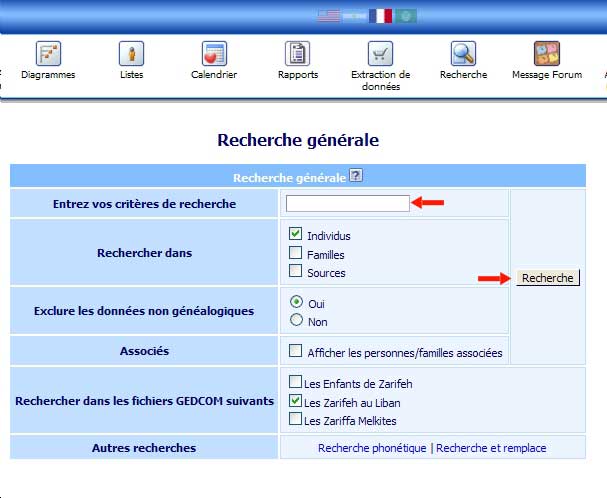Select the Oui radio button
Viewport: 607px width, 498px height.
(296, 301)
